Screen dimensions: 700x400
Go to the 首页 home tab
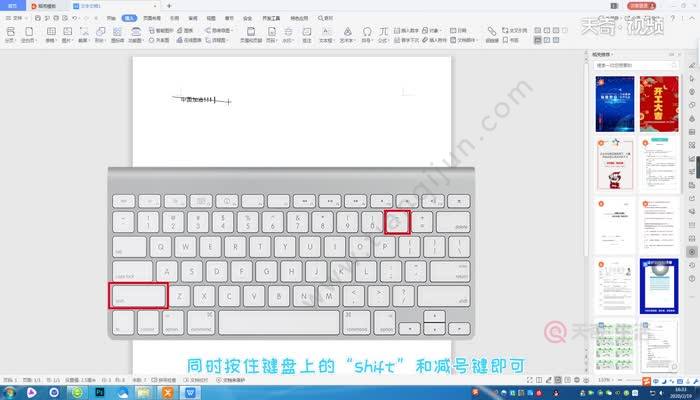pos(12,6)
